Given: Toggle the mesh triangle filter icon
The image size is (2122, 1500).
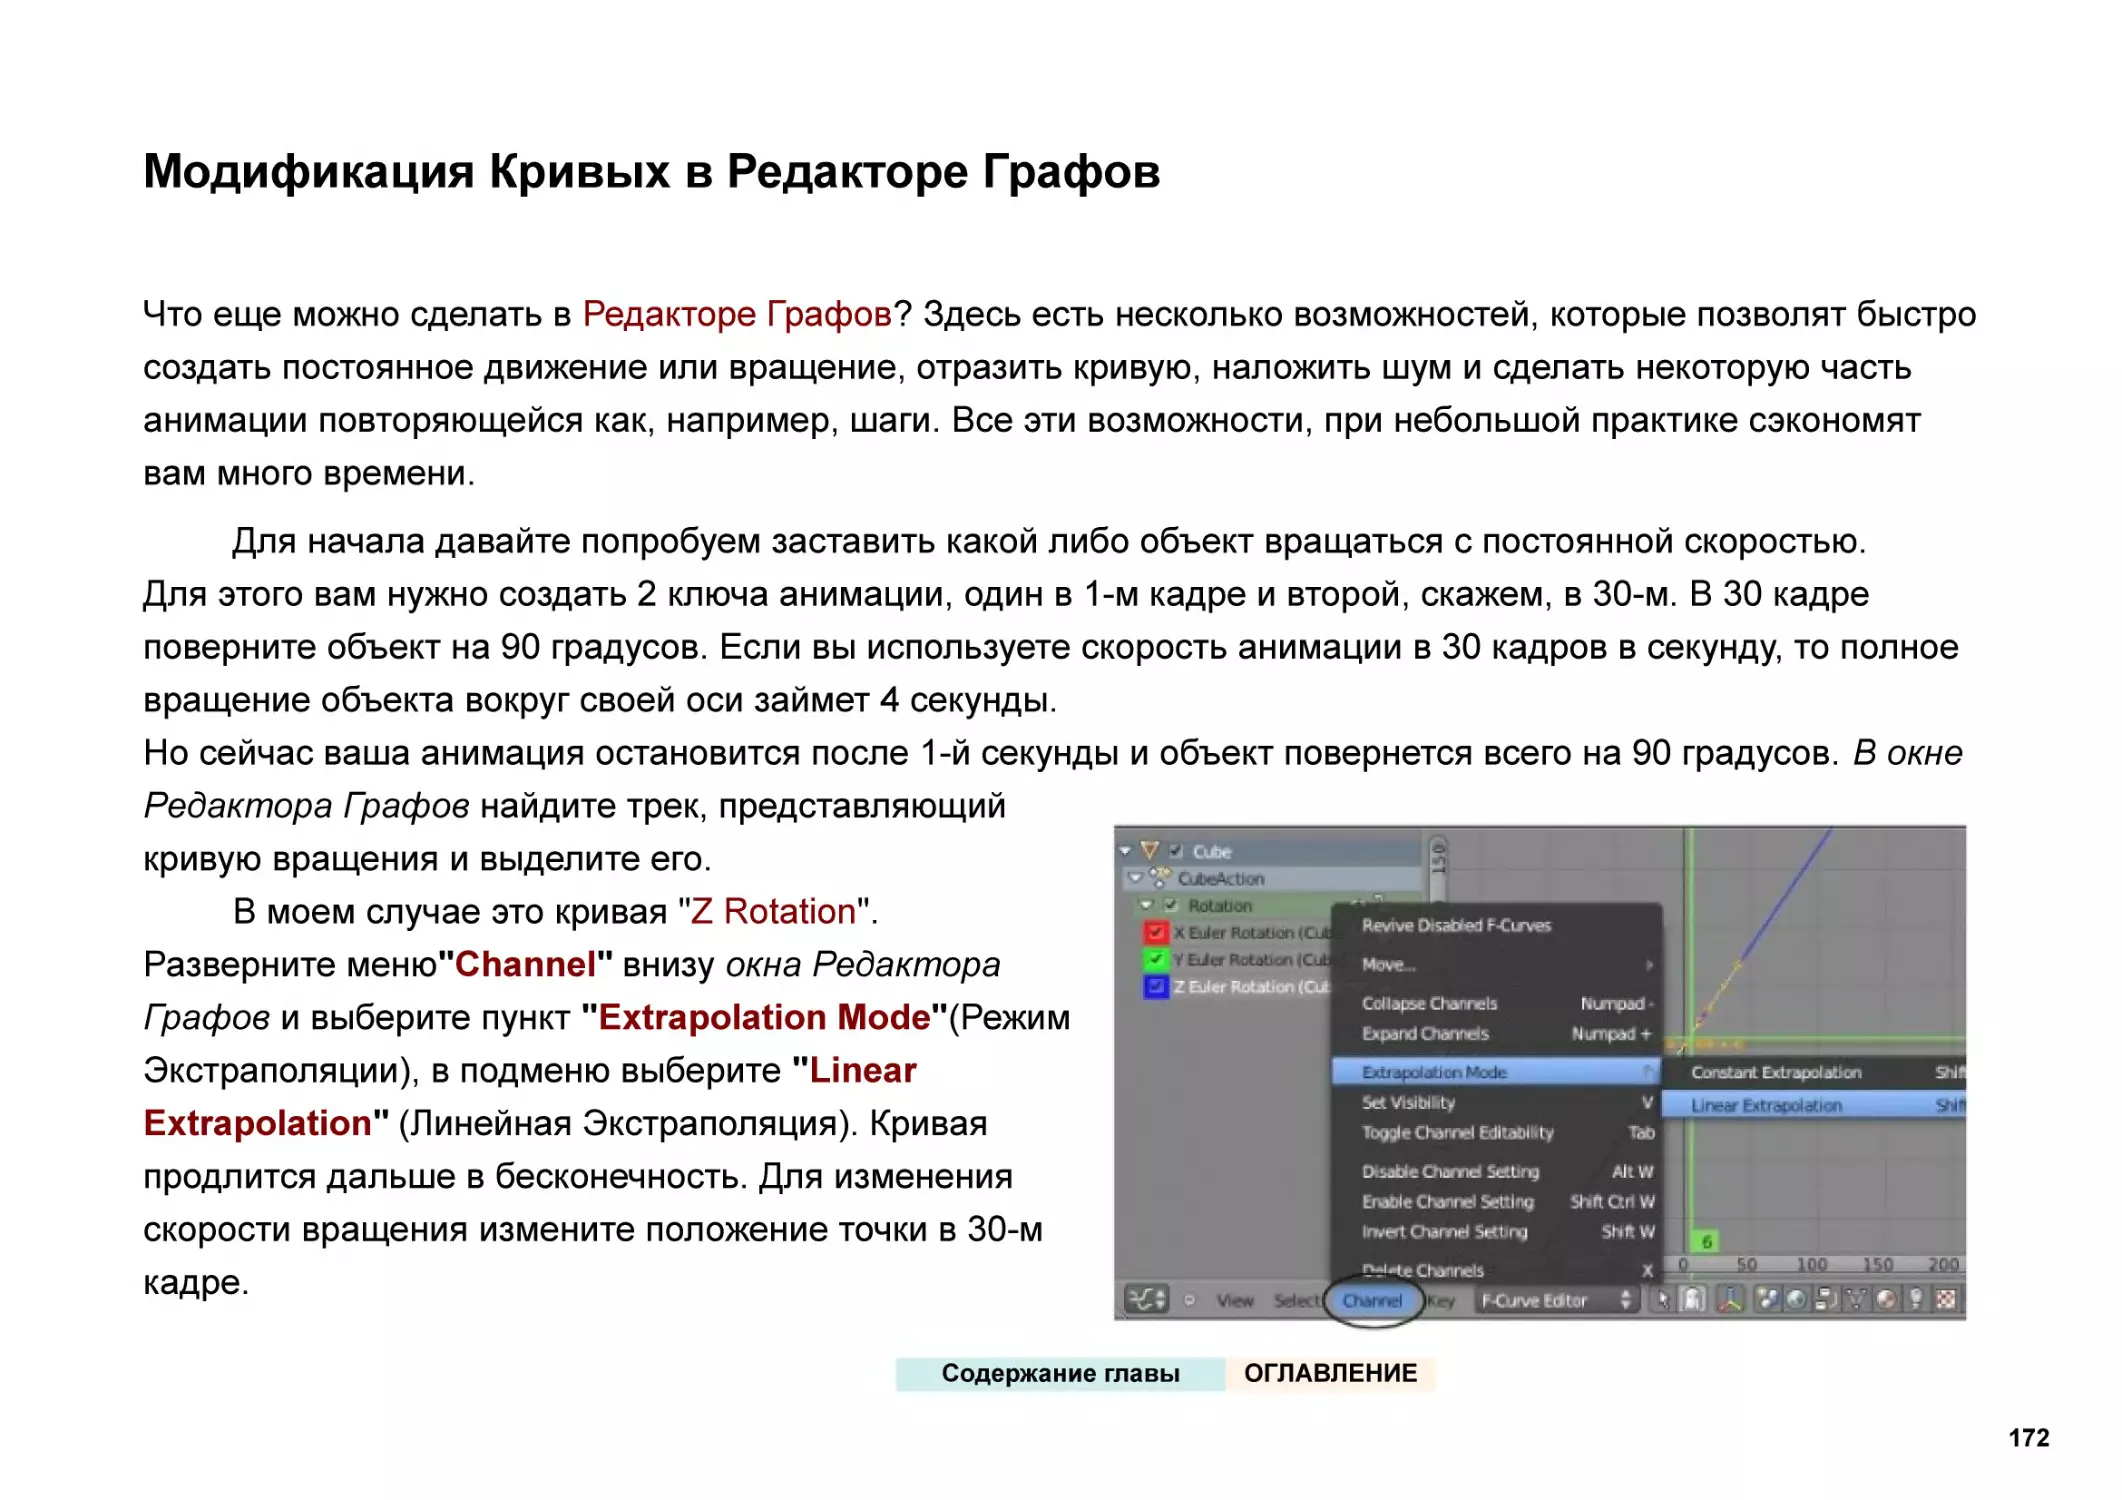Looking at the screenshot, I should tap(1856, 1300).
